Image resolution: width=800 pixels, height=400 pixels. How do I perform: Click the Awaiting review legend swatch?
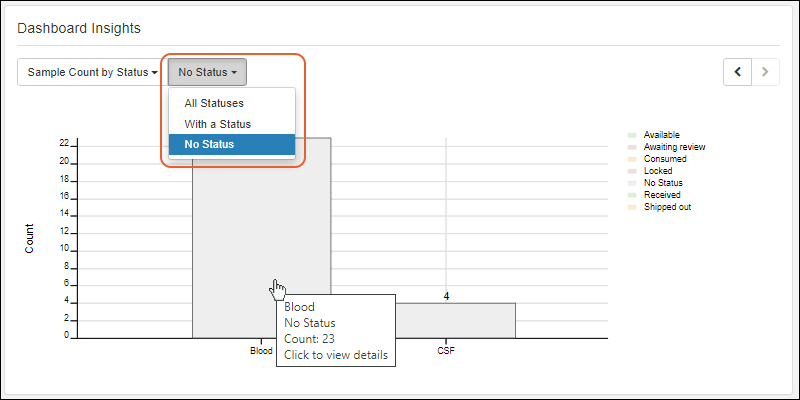click(x=632, y=147)
